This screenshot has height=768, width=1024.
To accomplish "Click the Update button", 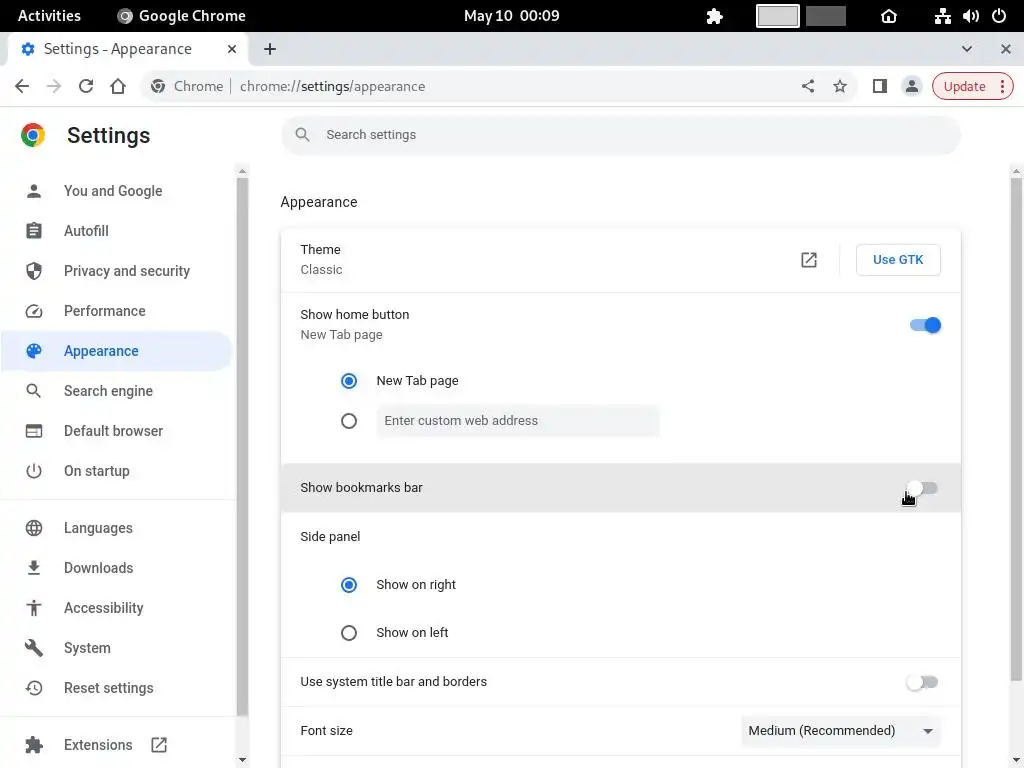I will pyautogui.click(x=972, y=86).
